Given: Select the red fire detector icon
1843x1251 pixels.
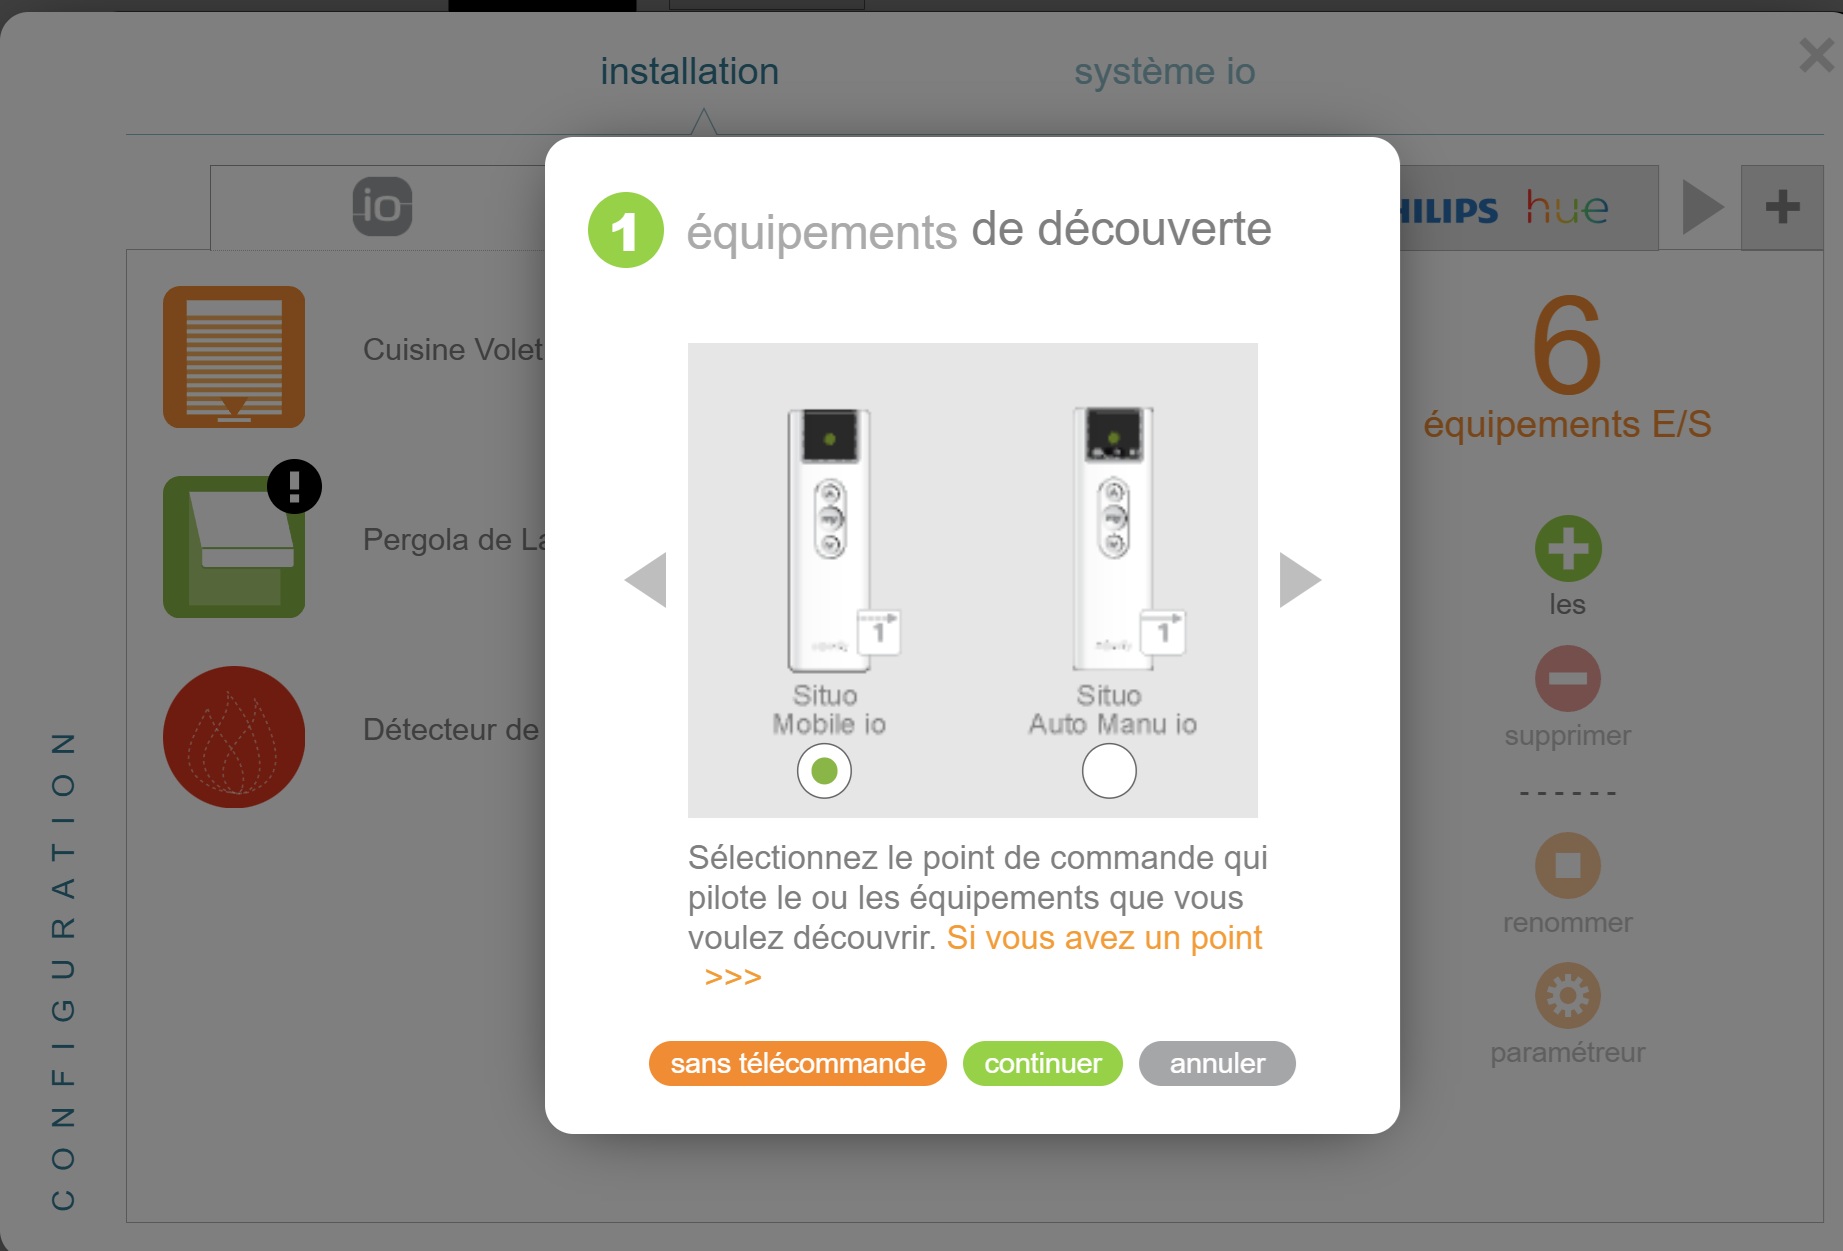Looking at the screenshot, I should 234,737.
